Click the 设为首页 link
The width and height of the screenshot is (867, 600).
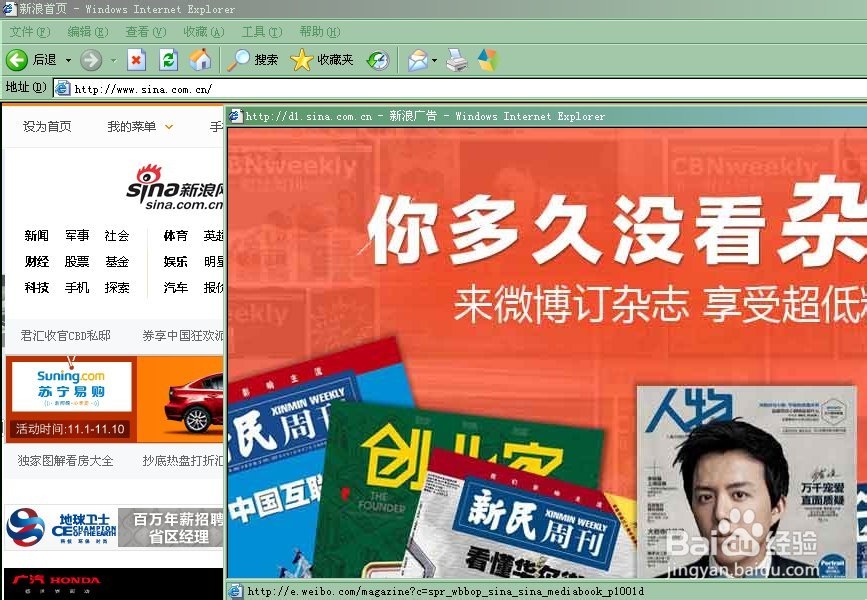coord(47,127)
